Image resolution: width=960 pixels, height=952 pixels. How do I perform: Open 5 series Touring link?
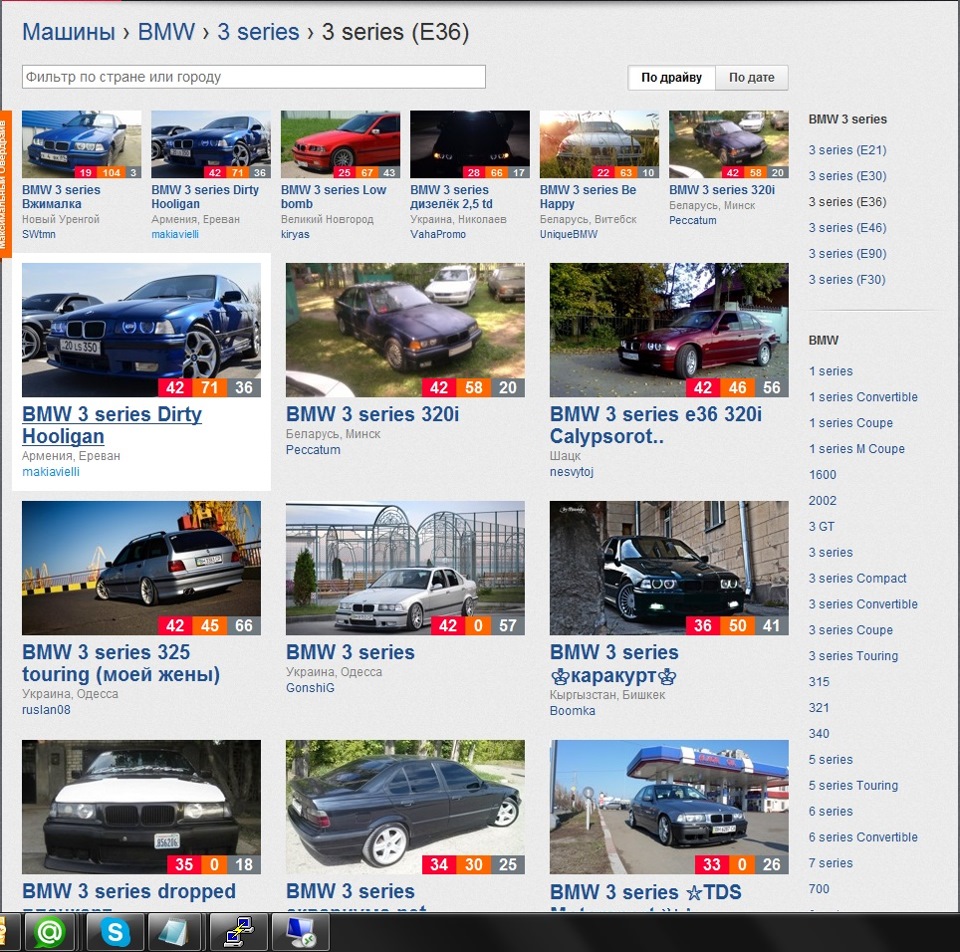[x=853, y=785]
